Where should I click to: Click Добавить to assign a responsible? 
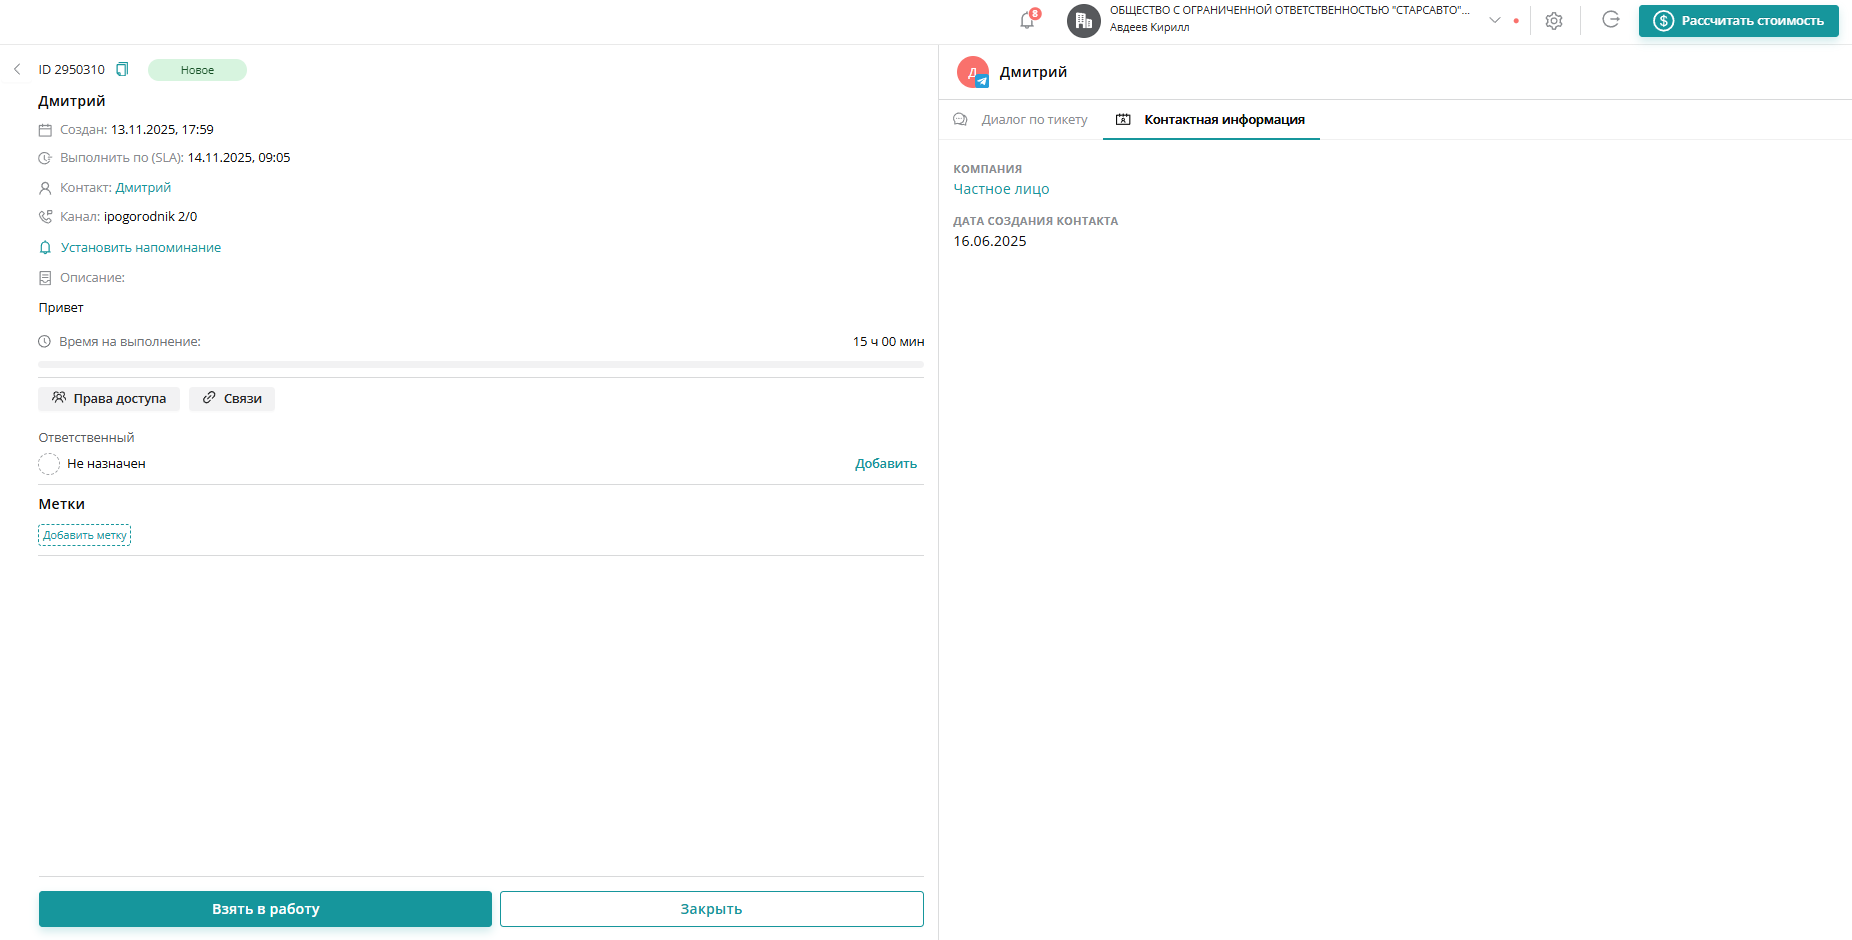pyautogui.click(x=886, y=464)
